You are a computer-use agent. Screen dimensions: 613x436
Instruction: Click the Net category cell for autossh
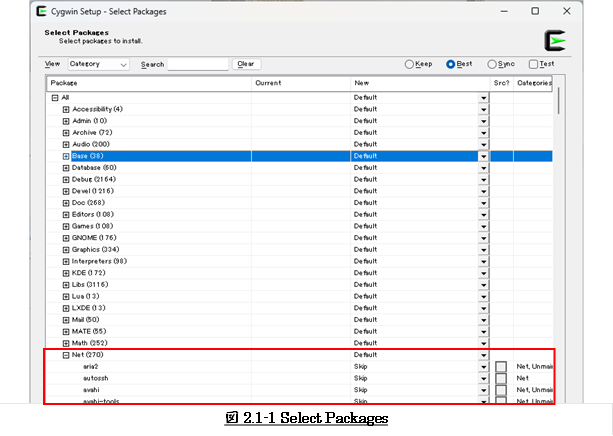click(x=523, y=378)
